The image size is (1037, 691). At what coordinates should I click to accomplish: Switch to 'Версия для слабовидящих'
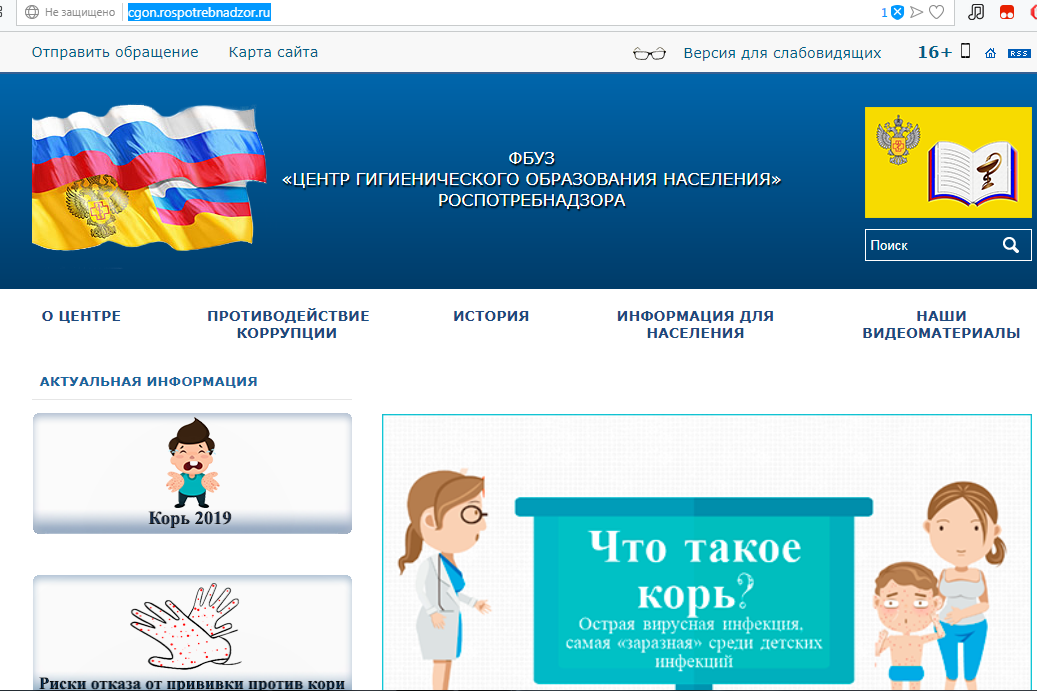(782, 53)
